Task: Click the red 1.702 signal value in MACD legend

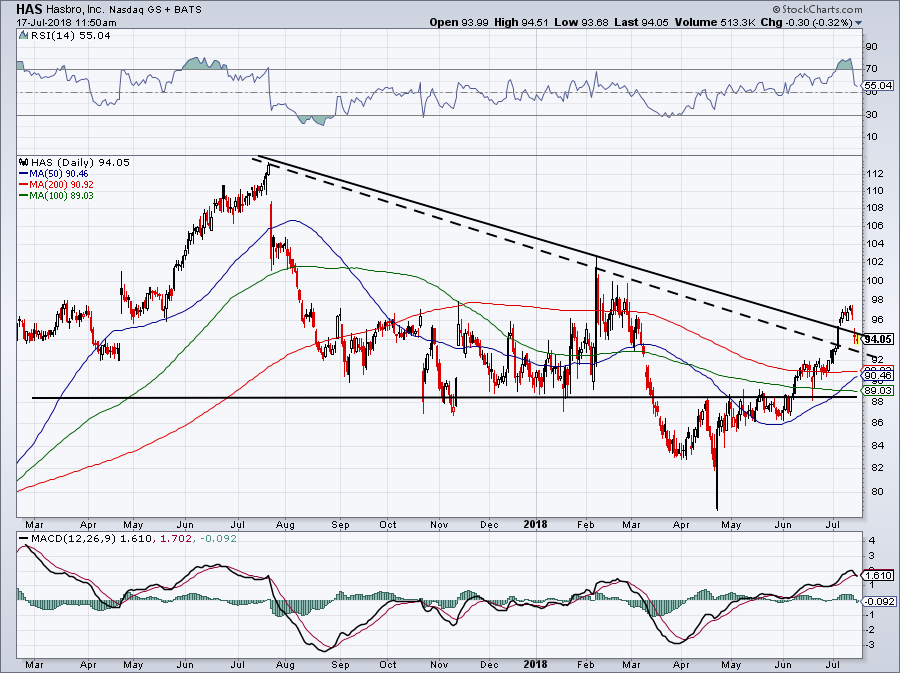Action: [x=174, y=539]
